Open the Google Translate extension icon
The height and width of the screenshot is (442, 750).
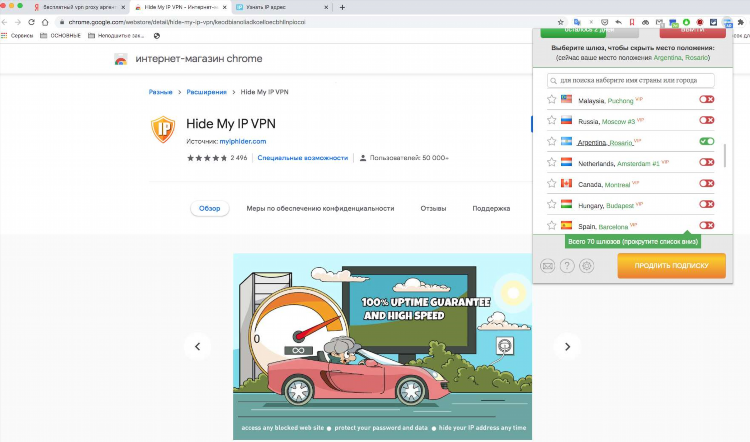point(577,22)
